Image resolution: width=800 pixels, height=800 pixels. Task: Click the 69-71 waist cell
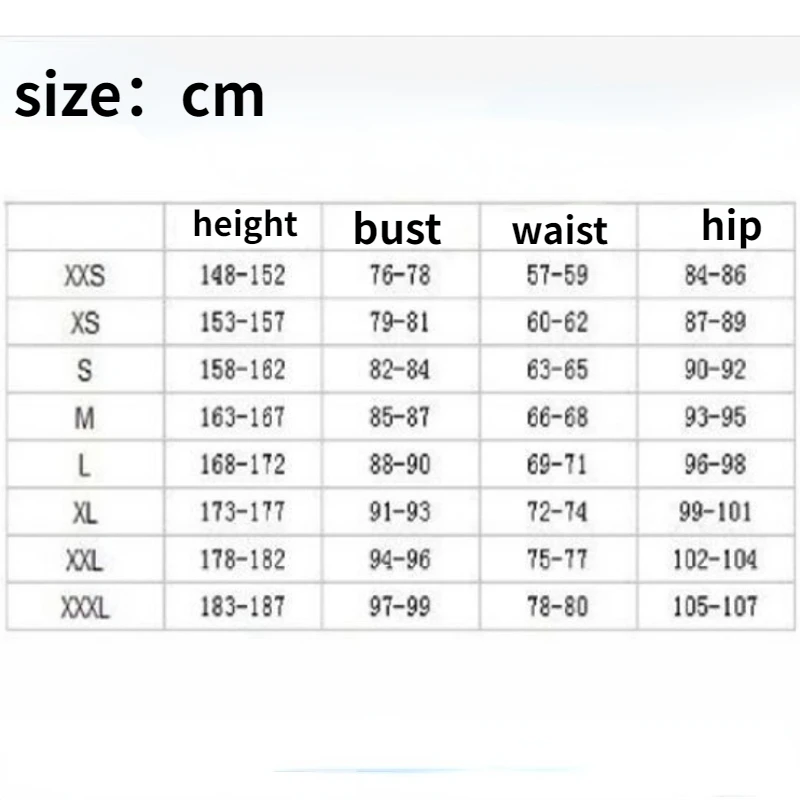[x=557, y=465]
